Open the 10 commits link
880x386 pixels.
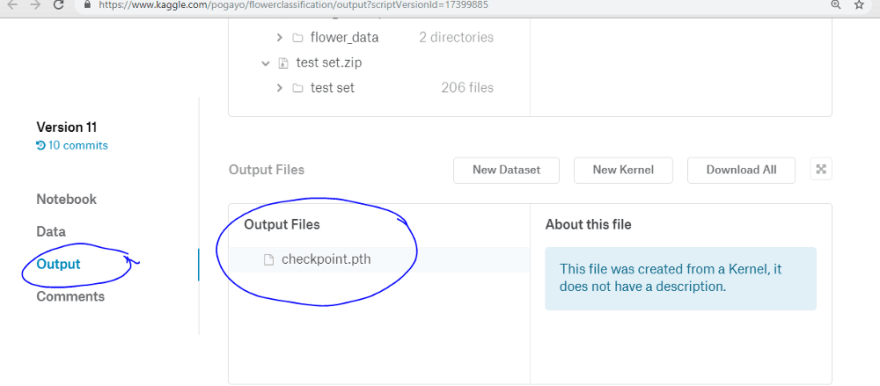(x=72, y=145)
